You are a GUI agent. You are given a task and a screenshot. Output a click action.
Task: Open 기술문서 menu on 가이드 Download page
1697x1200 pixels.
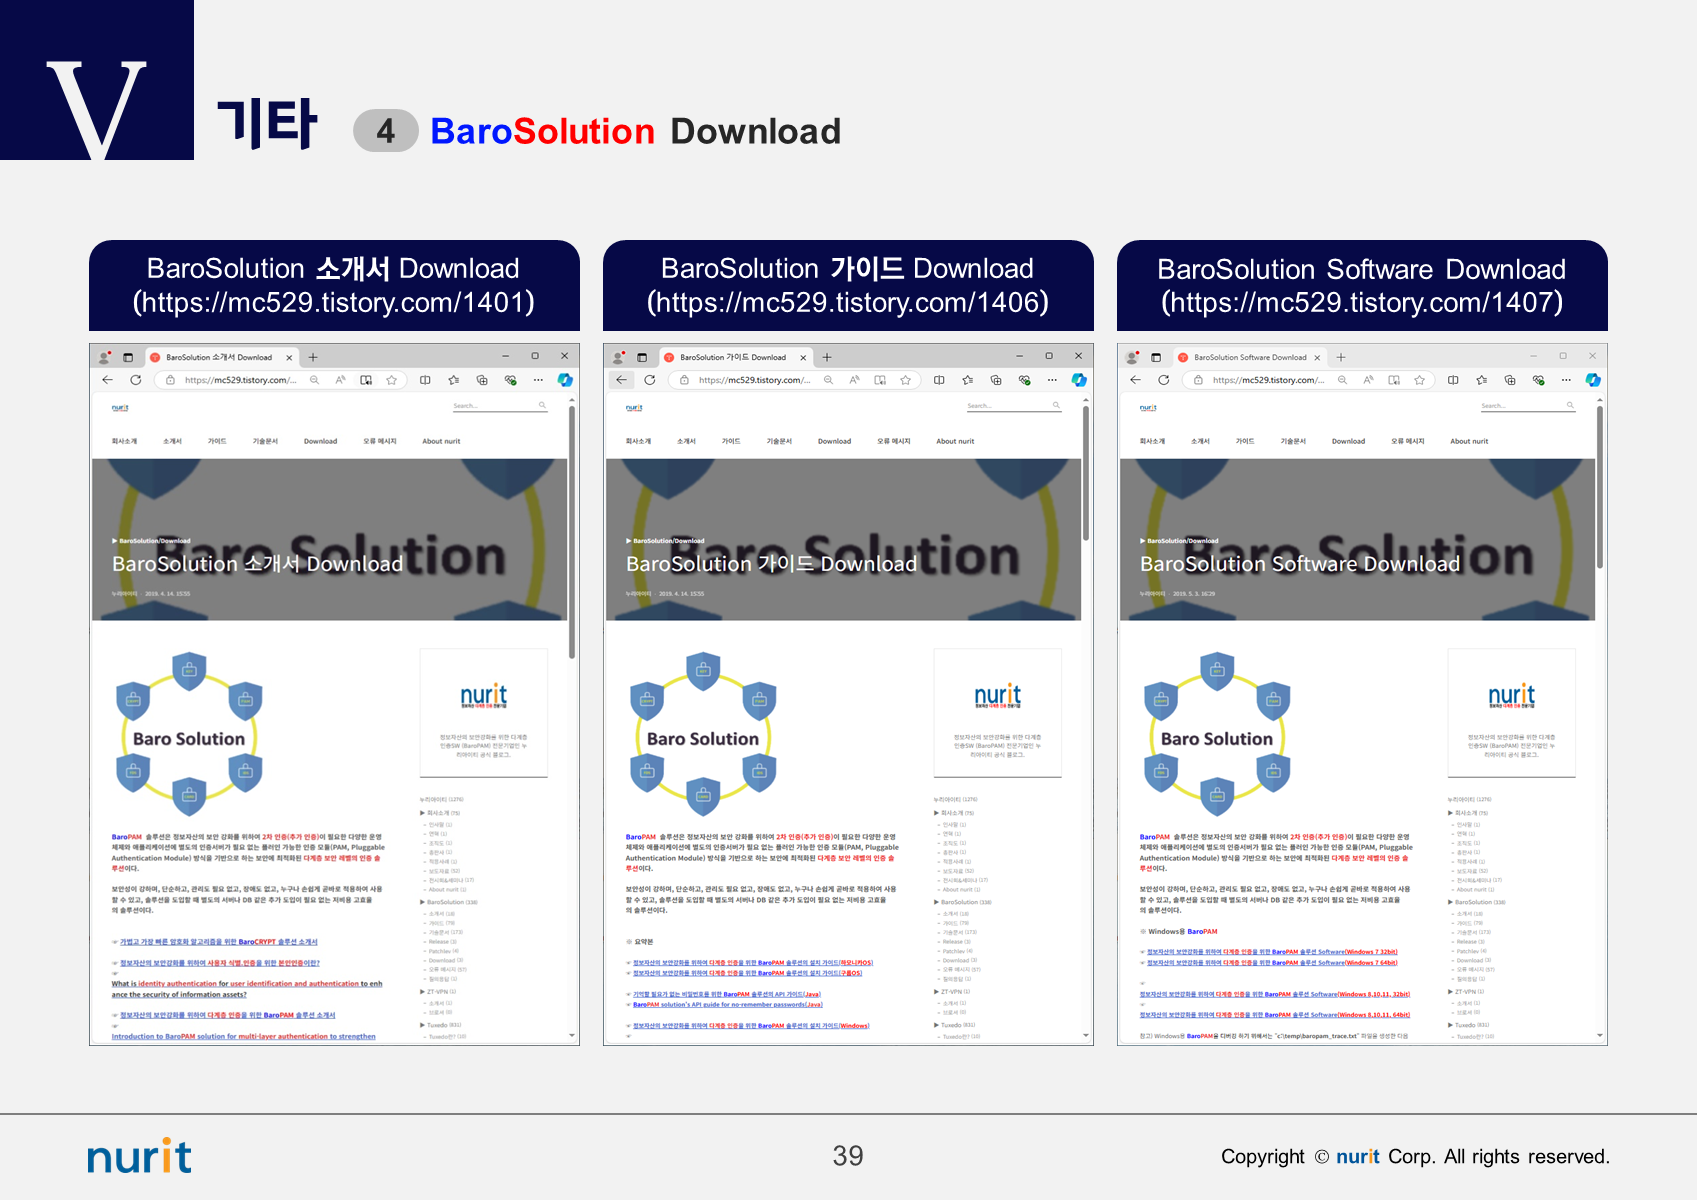click(x=779, y=441)
